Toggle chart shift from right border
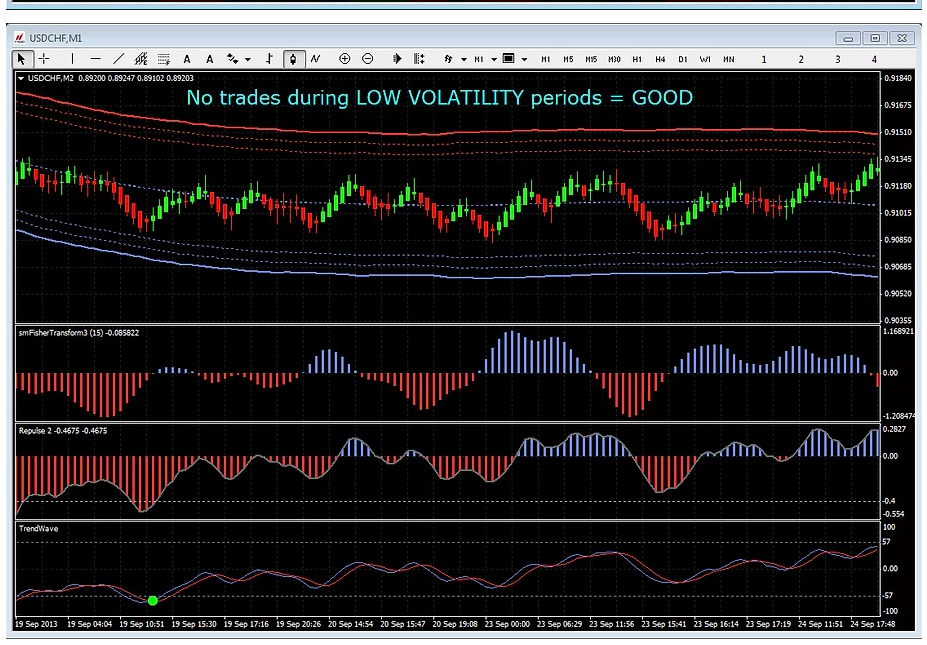 pos(419,59)
